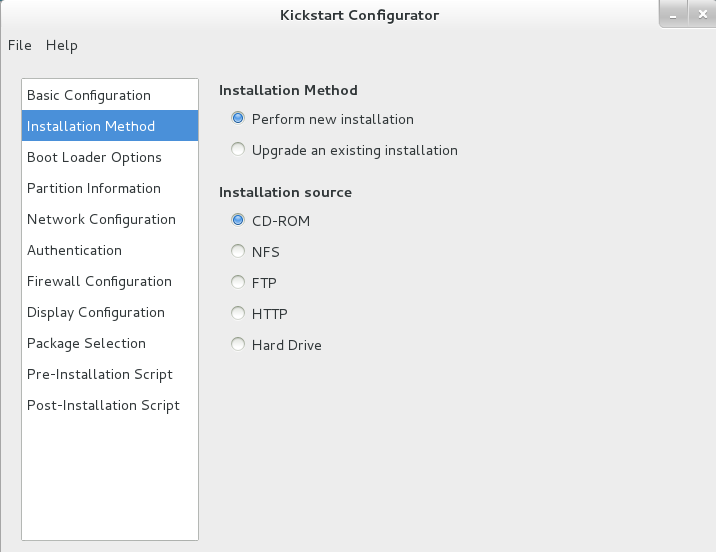The image size is (716, 552).
Task: Open the Help menu
Action: click(x=61, y=45)
